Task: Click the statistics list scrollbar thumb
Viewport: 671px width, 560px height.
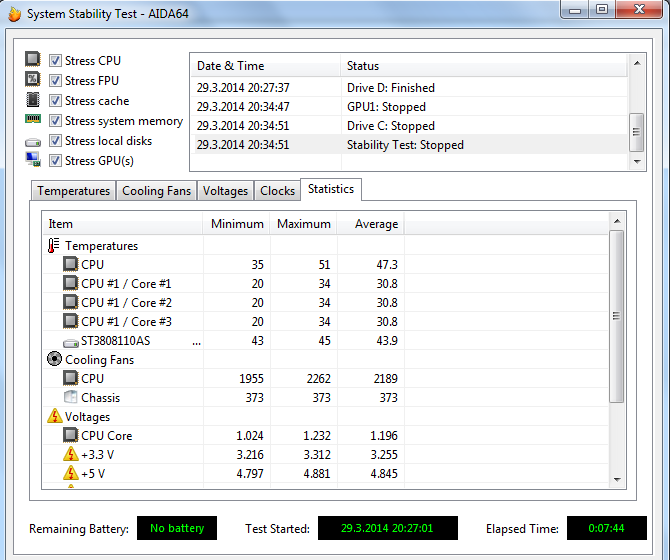Action: pyautogui.click(x=617, y=316)
